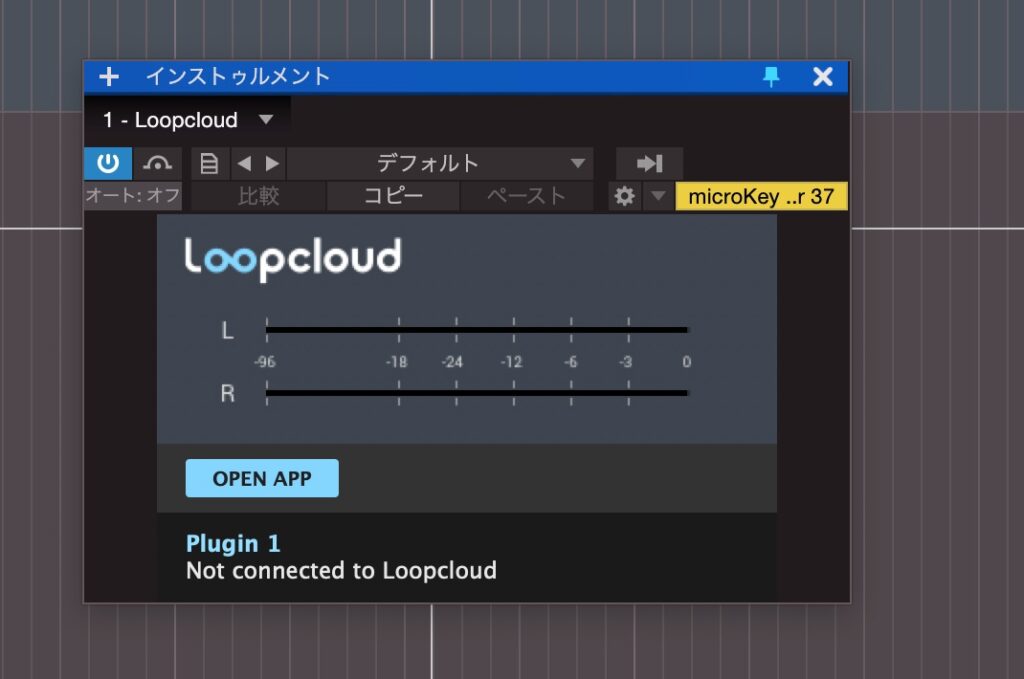The height and width of the screenshot is (679, 1024).
Task: Click the Loopcloud logo
Action: [293, 258]
